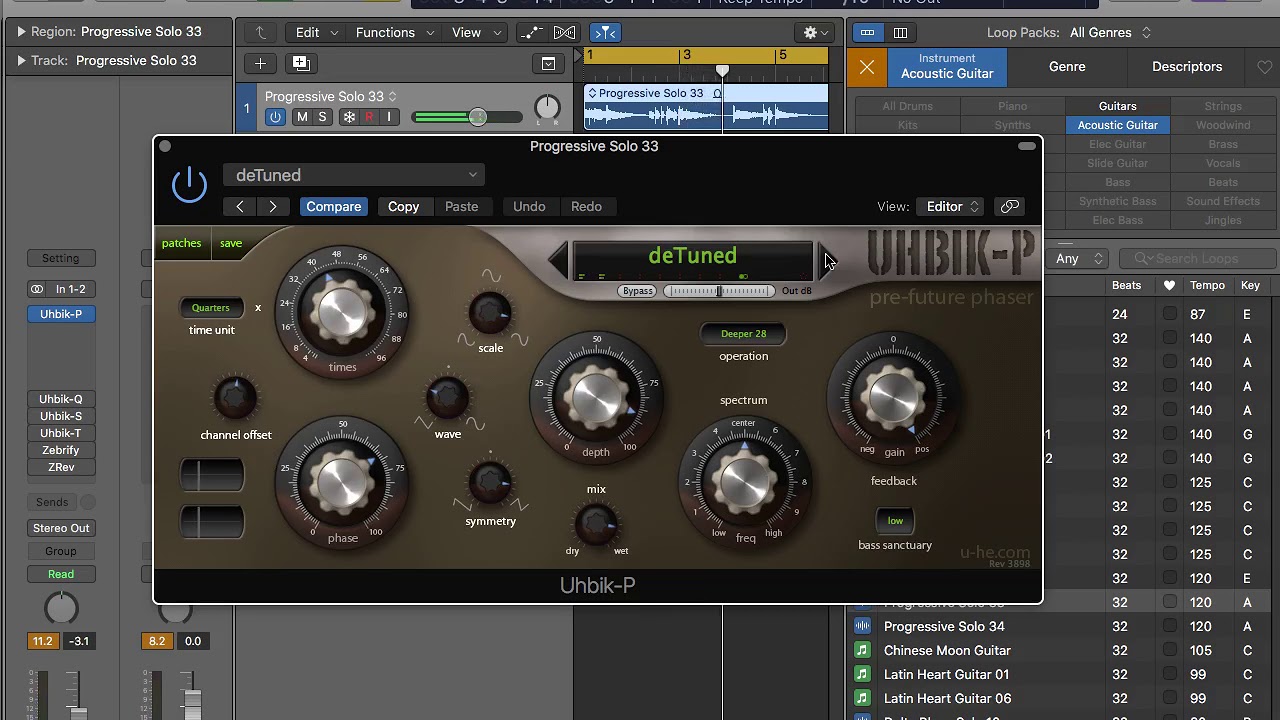Switch to the Genre tab
The image size is (1280, 720).
[x=1067, y=67]
